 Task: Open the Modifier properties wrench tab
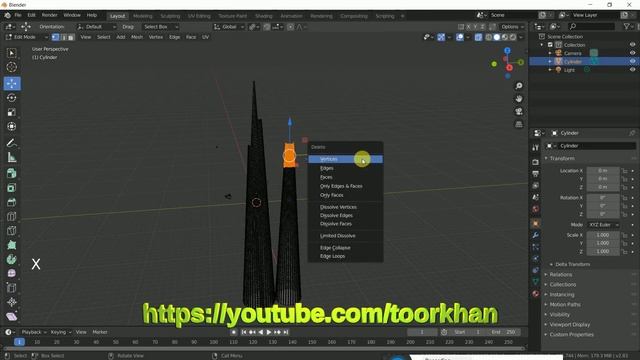click(x=536, y=235)
